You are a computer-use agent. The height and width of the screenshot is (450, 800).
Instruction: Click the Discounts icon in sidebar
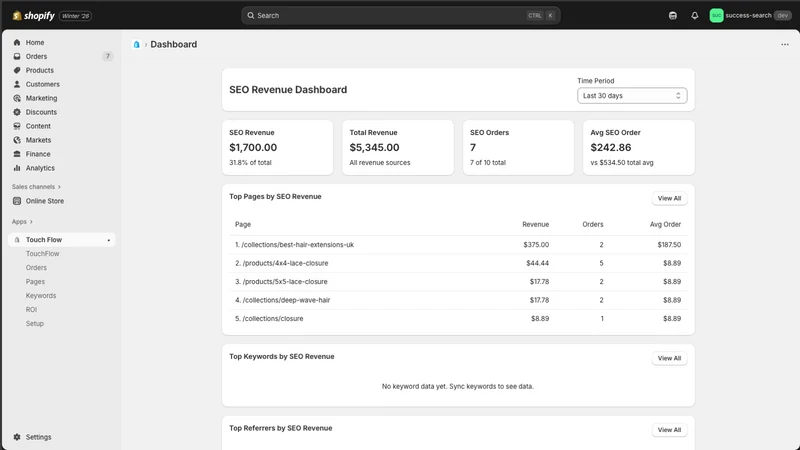click(x=17, y=112)
